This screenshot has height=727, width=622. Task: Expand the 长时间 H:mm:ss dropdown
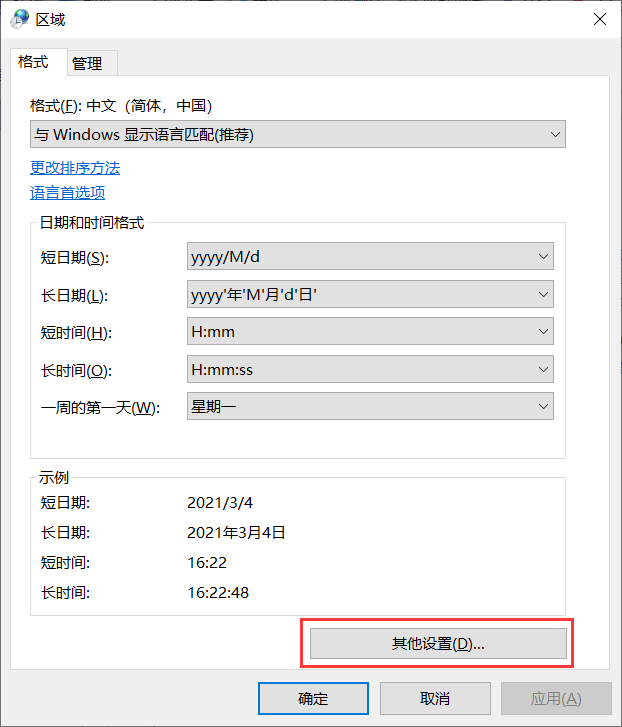[370, 370]
